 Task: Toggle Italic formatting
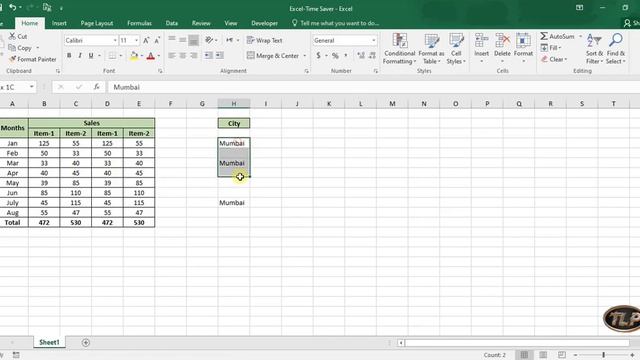pos(80,56)
